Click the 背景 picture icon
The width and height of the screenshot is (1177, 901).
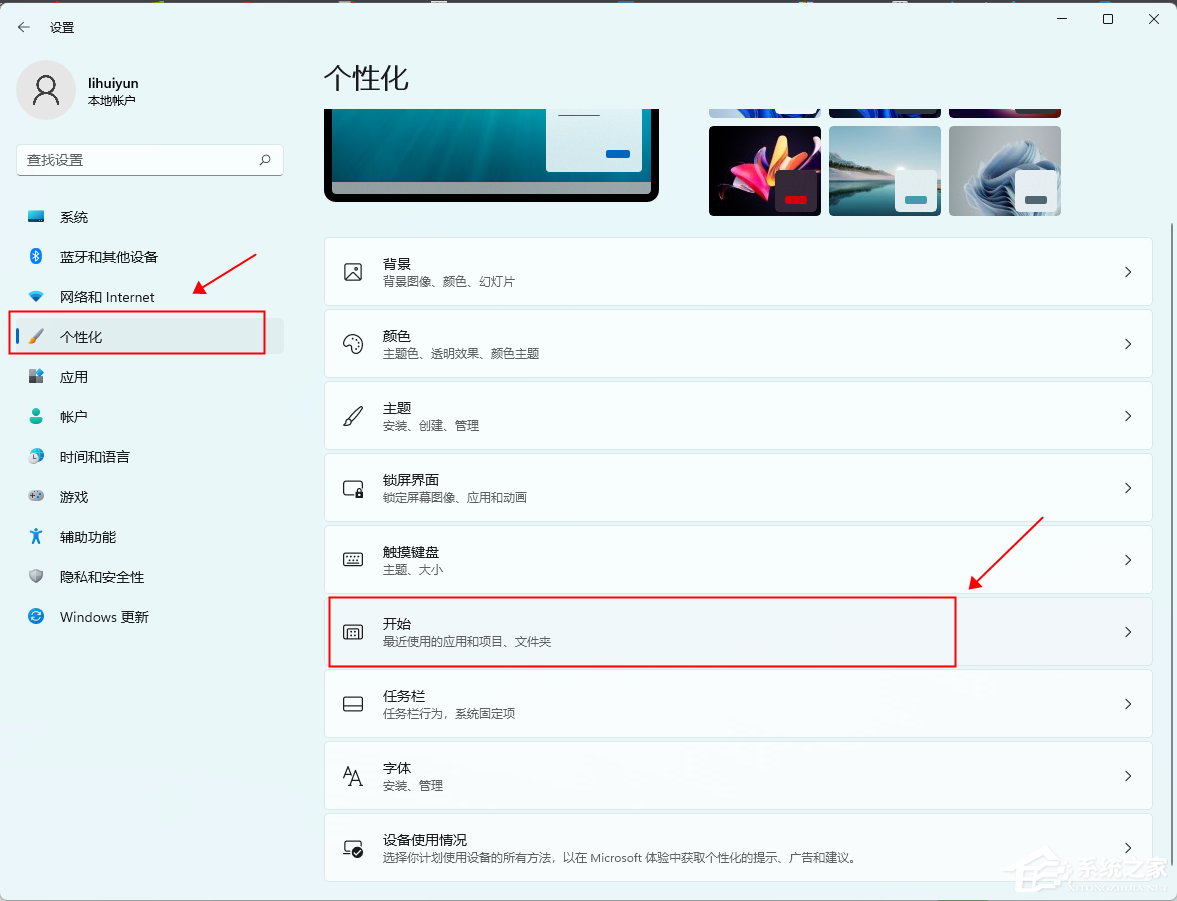tap(353, 272)
